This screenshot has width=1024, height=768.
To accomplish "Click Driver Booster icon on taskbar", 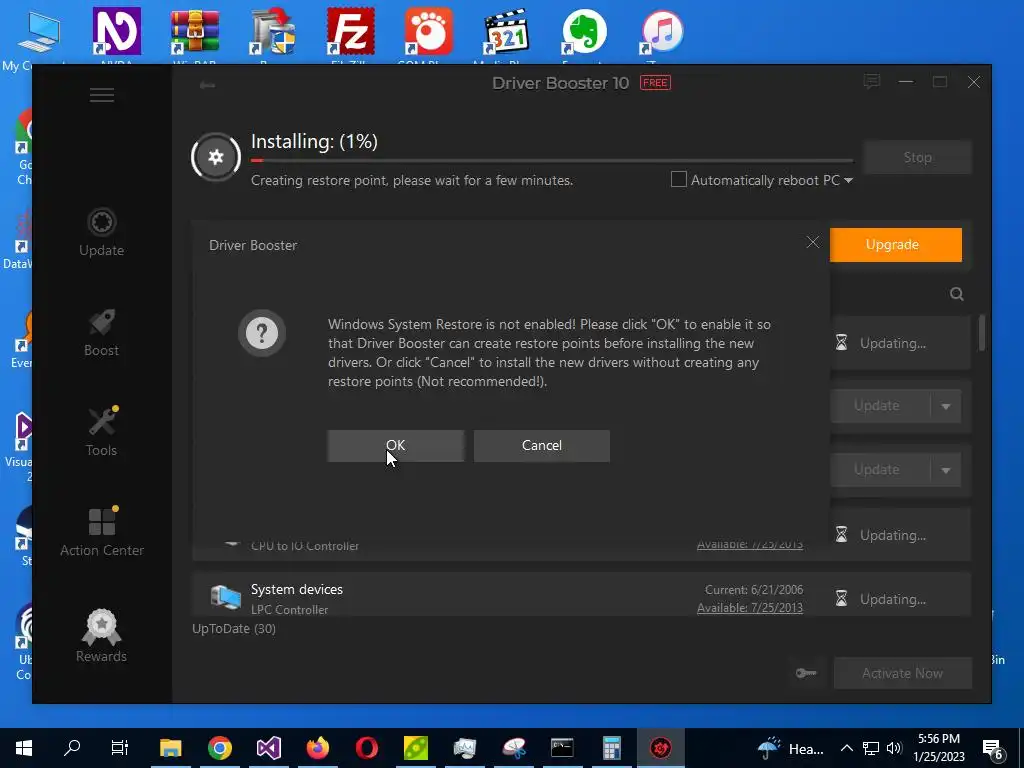I will [660, 748].
